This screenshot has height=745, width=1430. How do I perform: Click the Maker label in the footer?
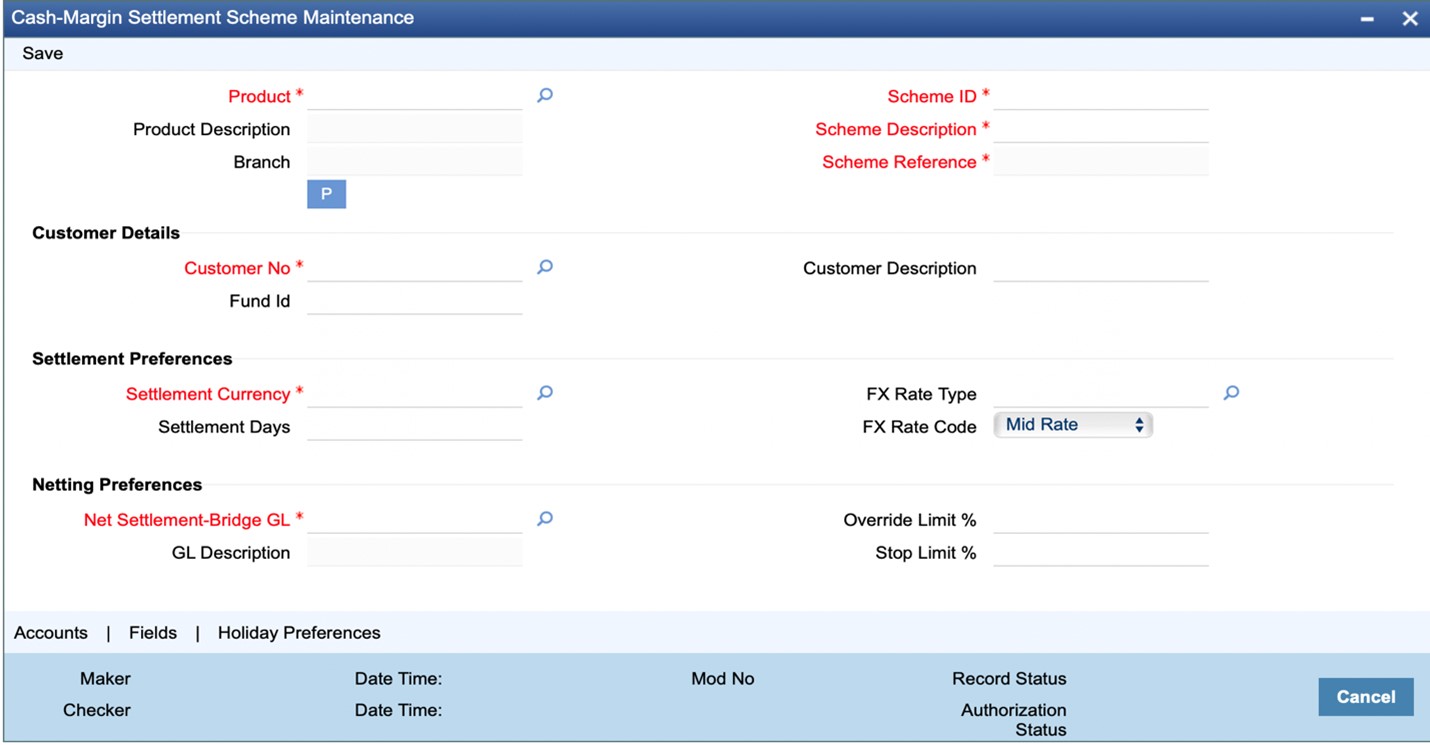click(x=105, y=679)
